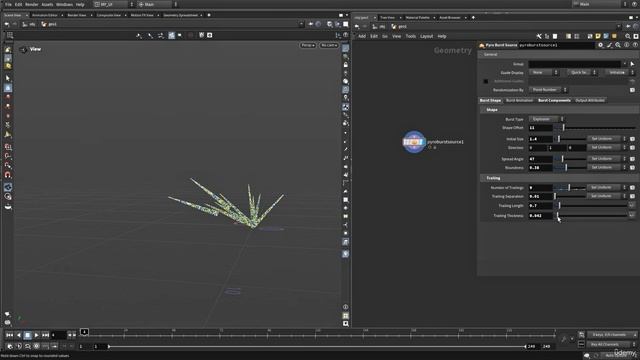The height and width of the screenshot is (360, 640).
Task: Toggle the attribute icon on the Trailing Separation row
Action: 632,196
